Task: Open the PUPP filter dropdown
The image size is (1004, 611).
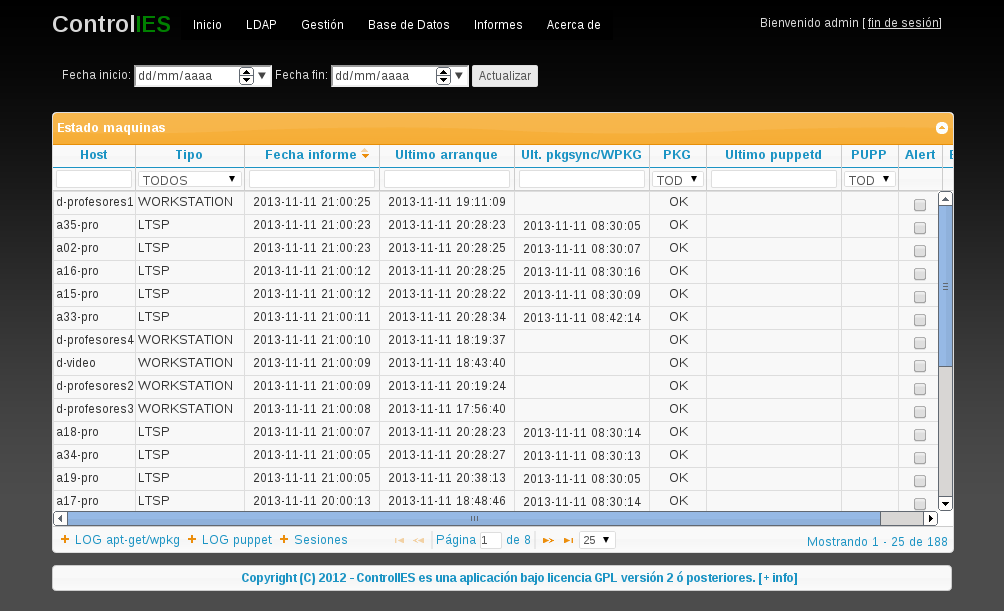Action: point(870,179)
